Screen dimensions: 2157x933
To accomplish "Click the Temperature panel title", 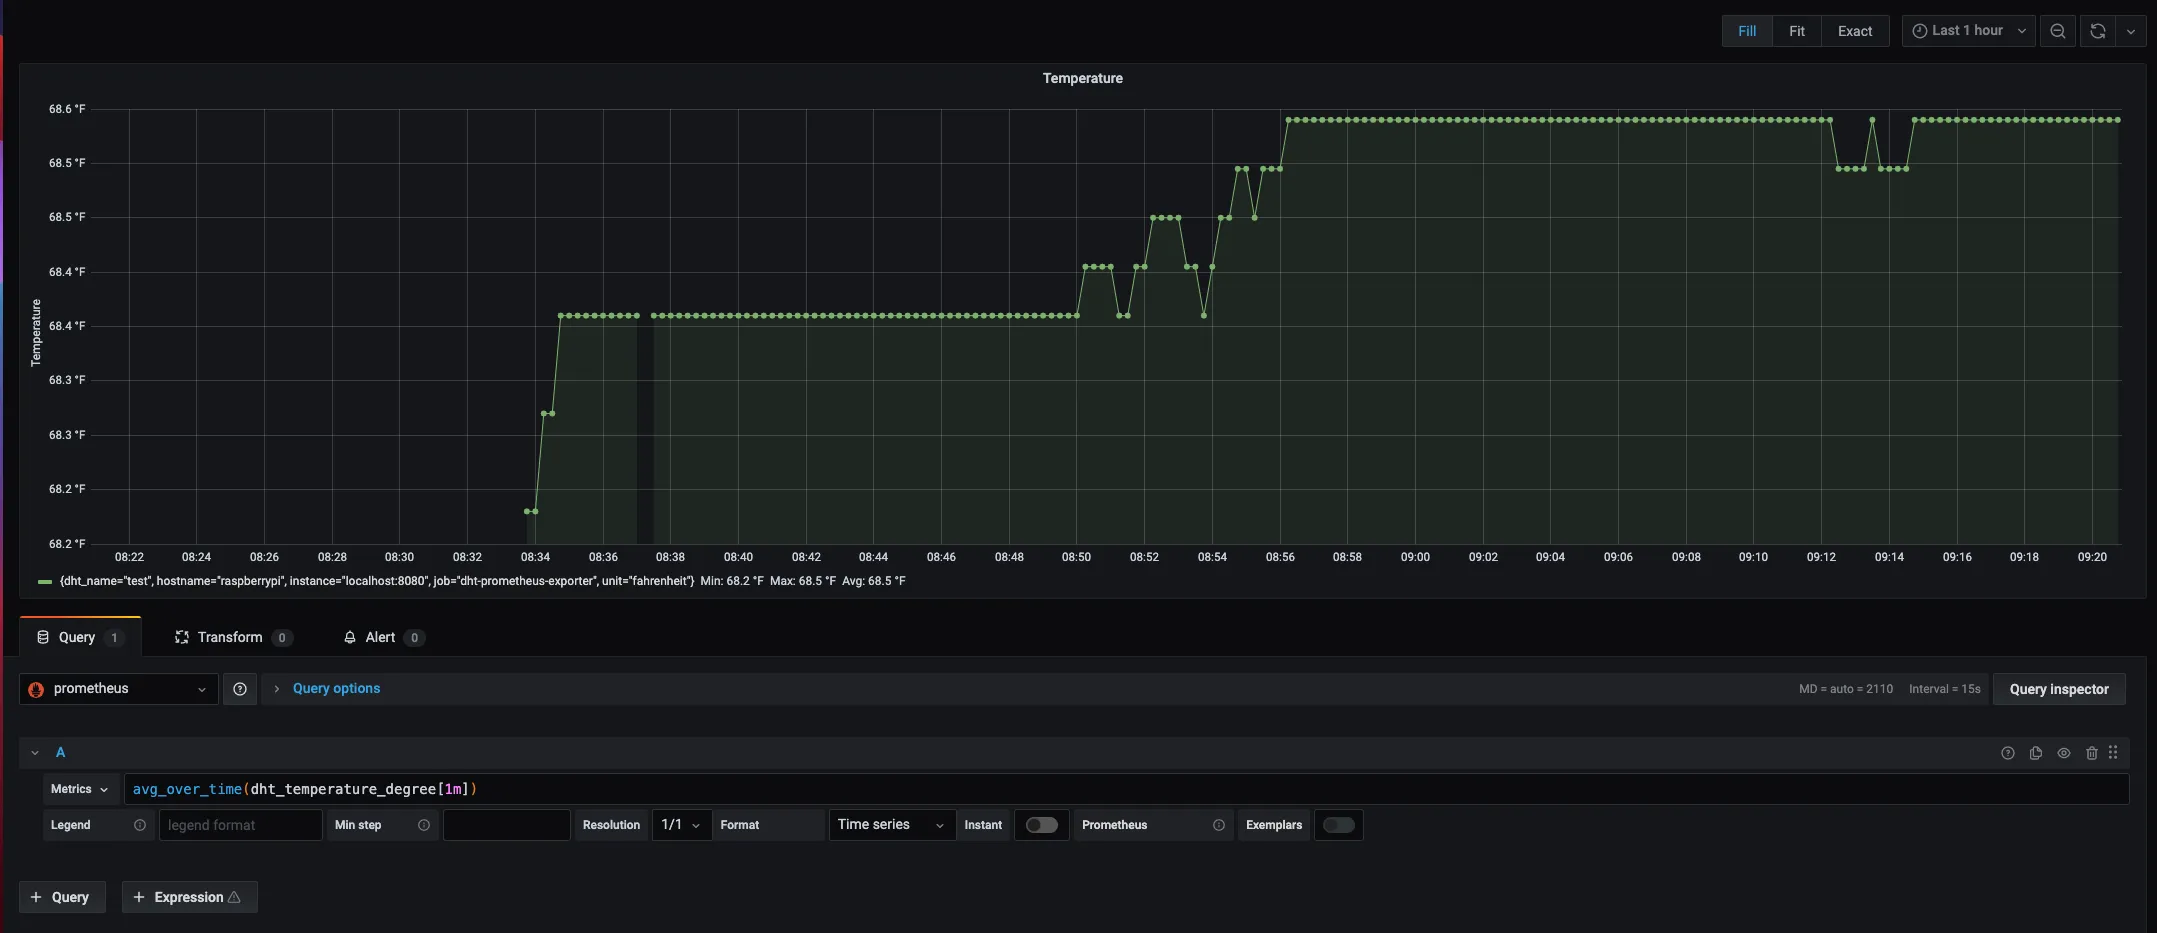I will [x=1082, y=78].
